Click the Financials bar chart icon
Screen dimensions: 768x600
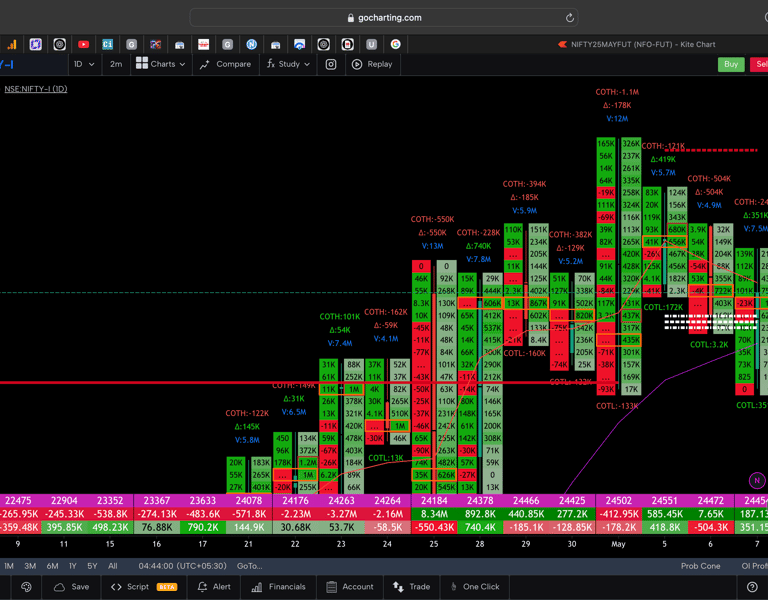[x=257, y=587]
